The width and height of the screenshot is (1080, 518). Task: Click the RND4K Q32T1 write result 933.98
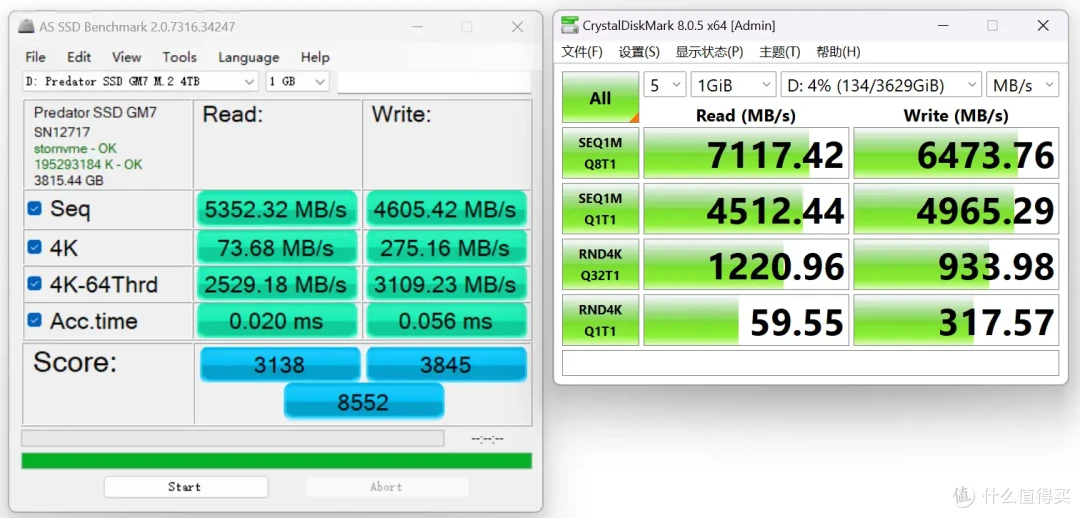[x=956, y=265]
